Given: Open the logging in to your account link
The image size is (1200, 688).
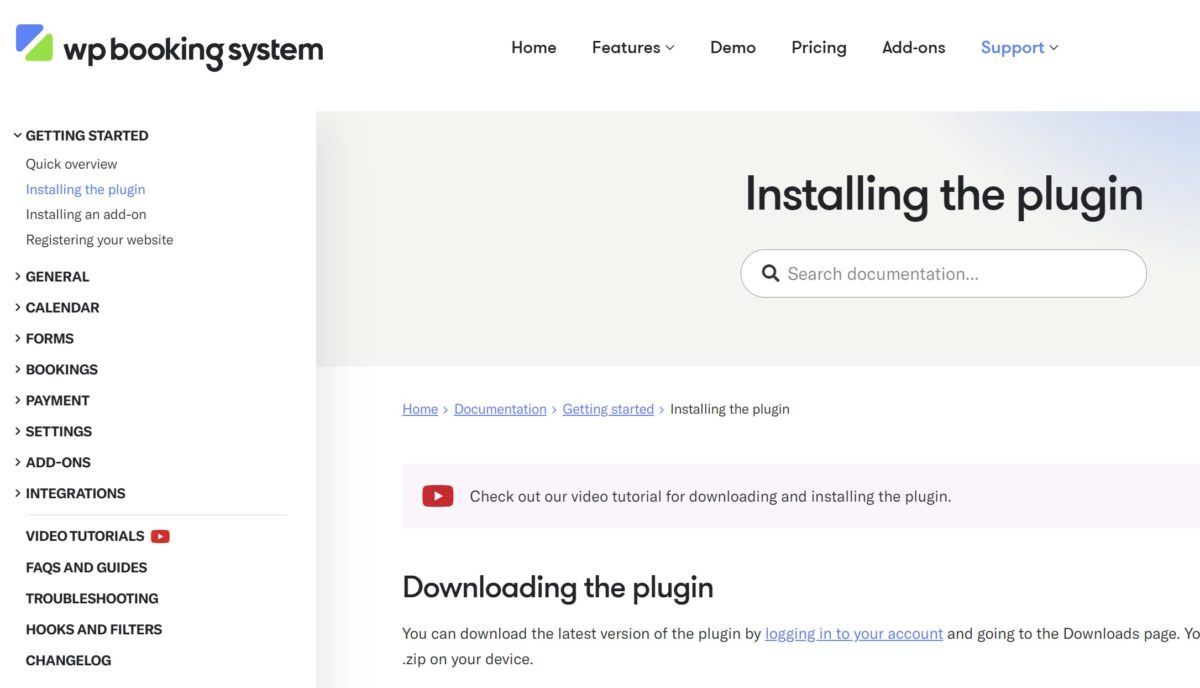Looking at the screenshot, I should point(854,633).
